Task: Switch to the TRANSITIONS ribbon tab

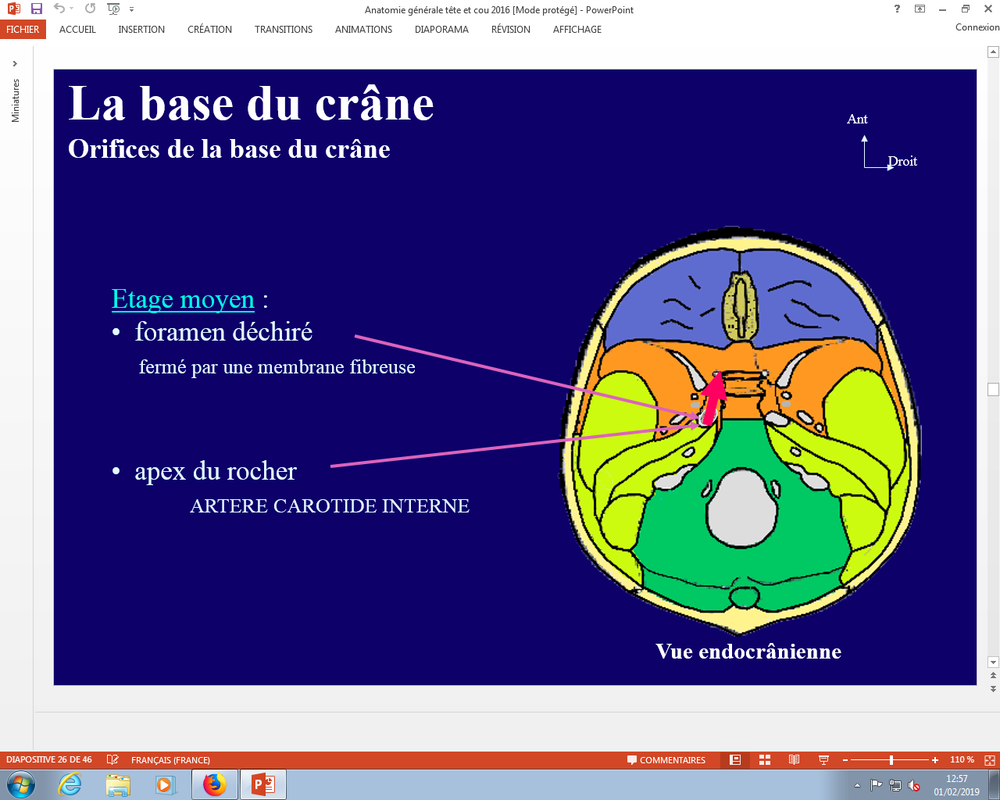Action: (283, 29)
